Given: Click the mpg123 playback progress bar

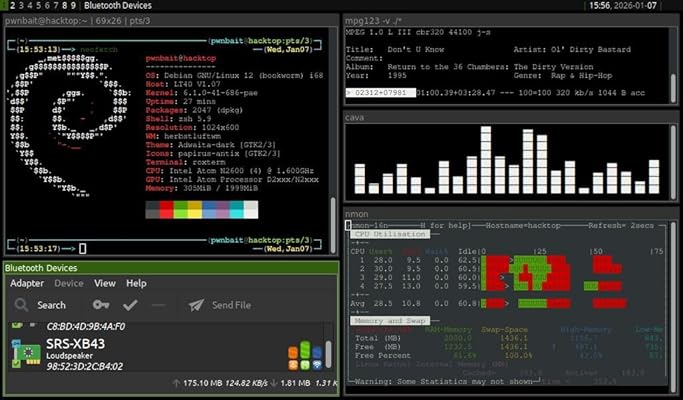Looking at the screenshot, I should pos(381,92).
